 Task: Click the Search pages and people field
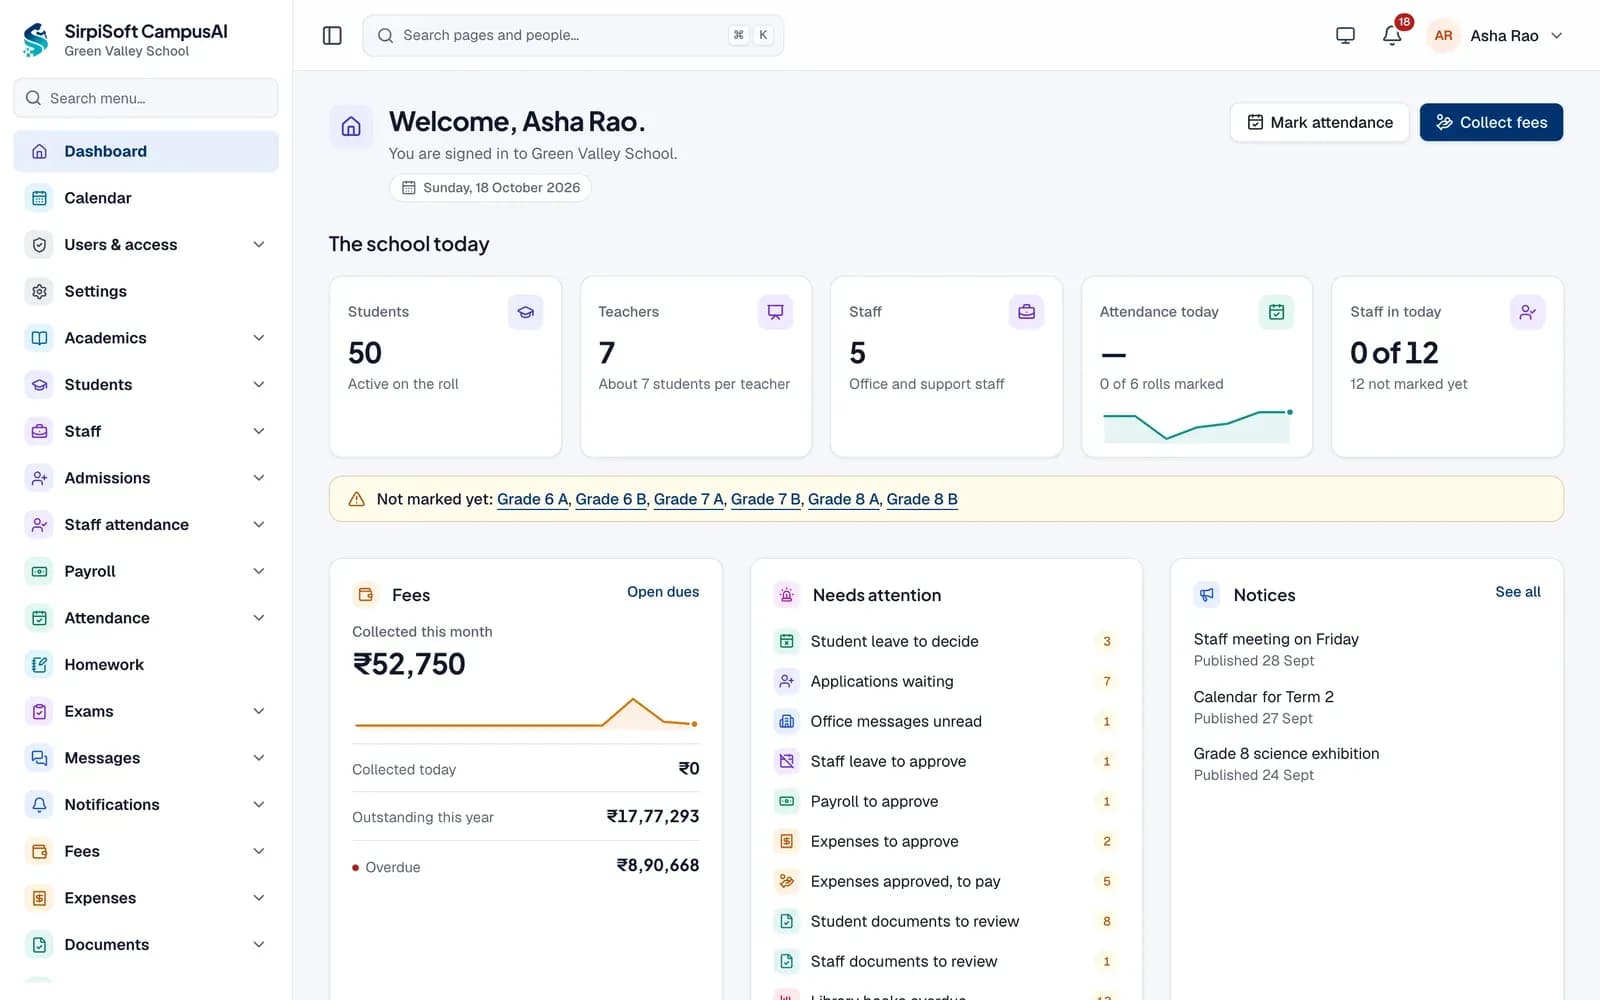[573, 35]
